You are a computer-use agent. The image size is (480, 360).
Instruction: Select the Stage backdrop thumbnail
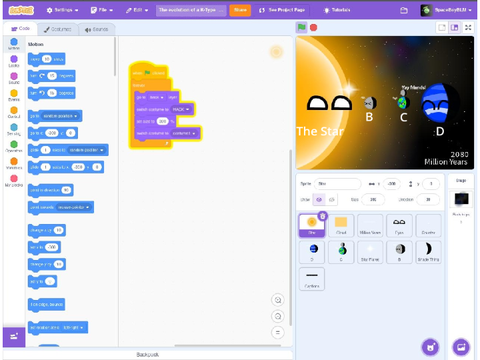tap(461, 199)
